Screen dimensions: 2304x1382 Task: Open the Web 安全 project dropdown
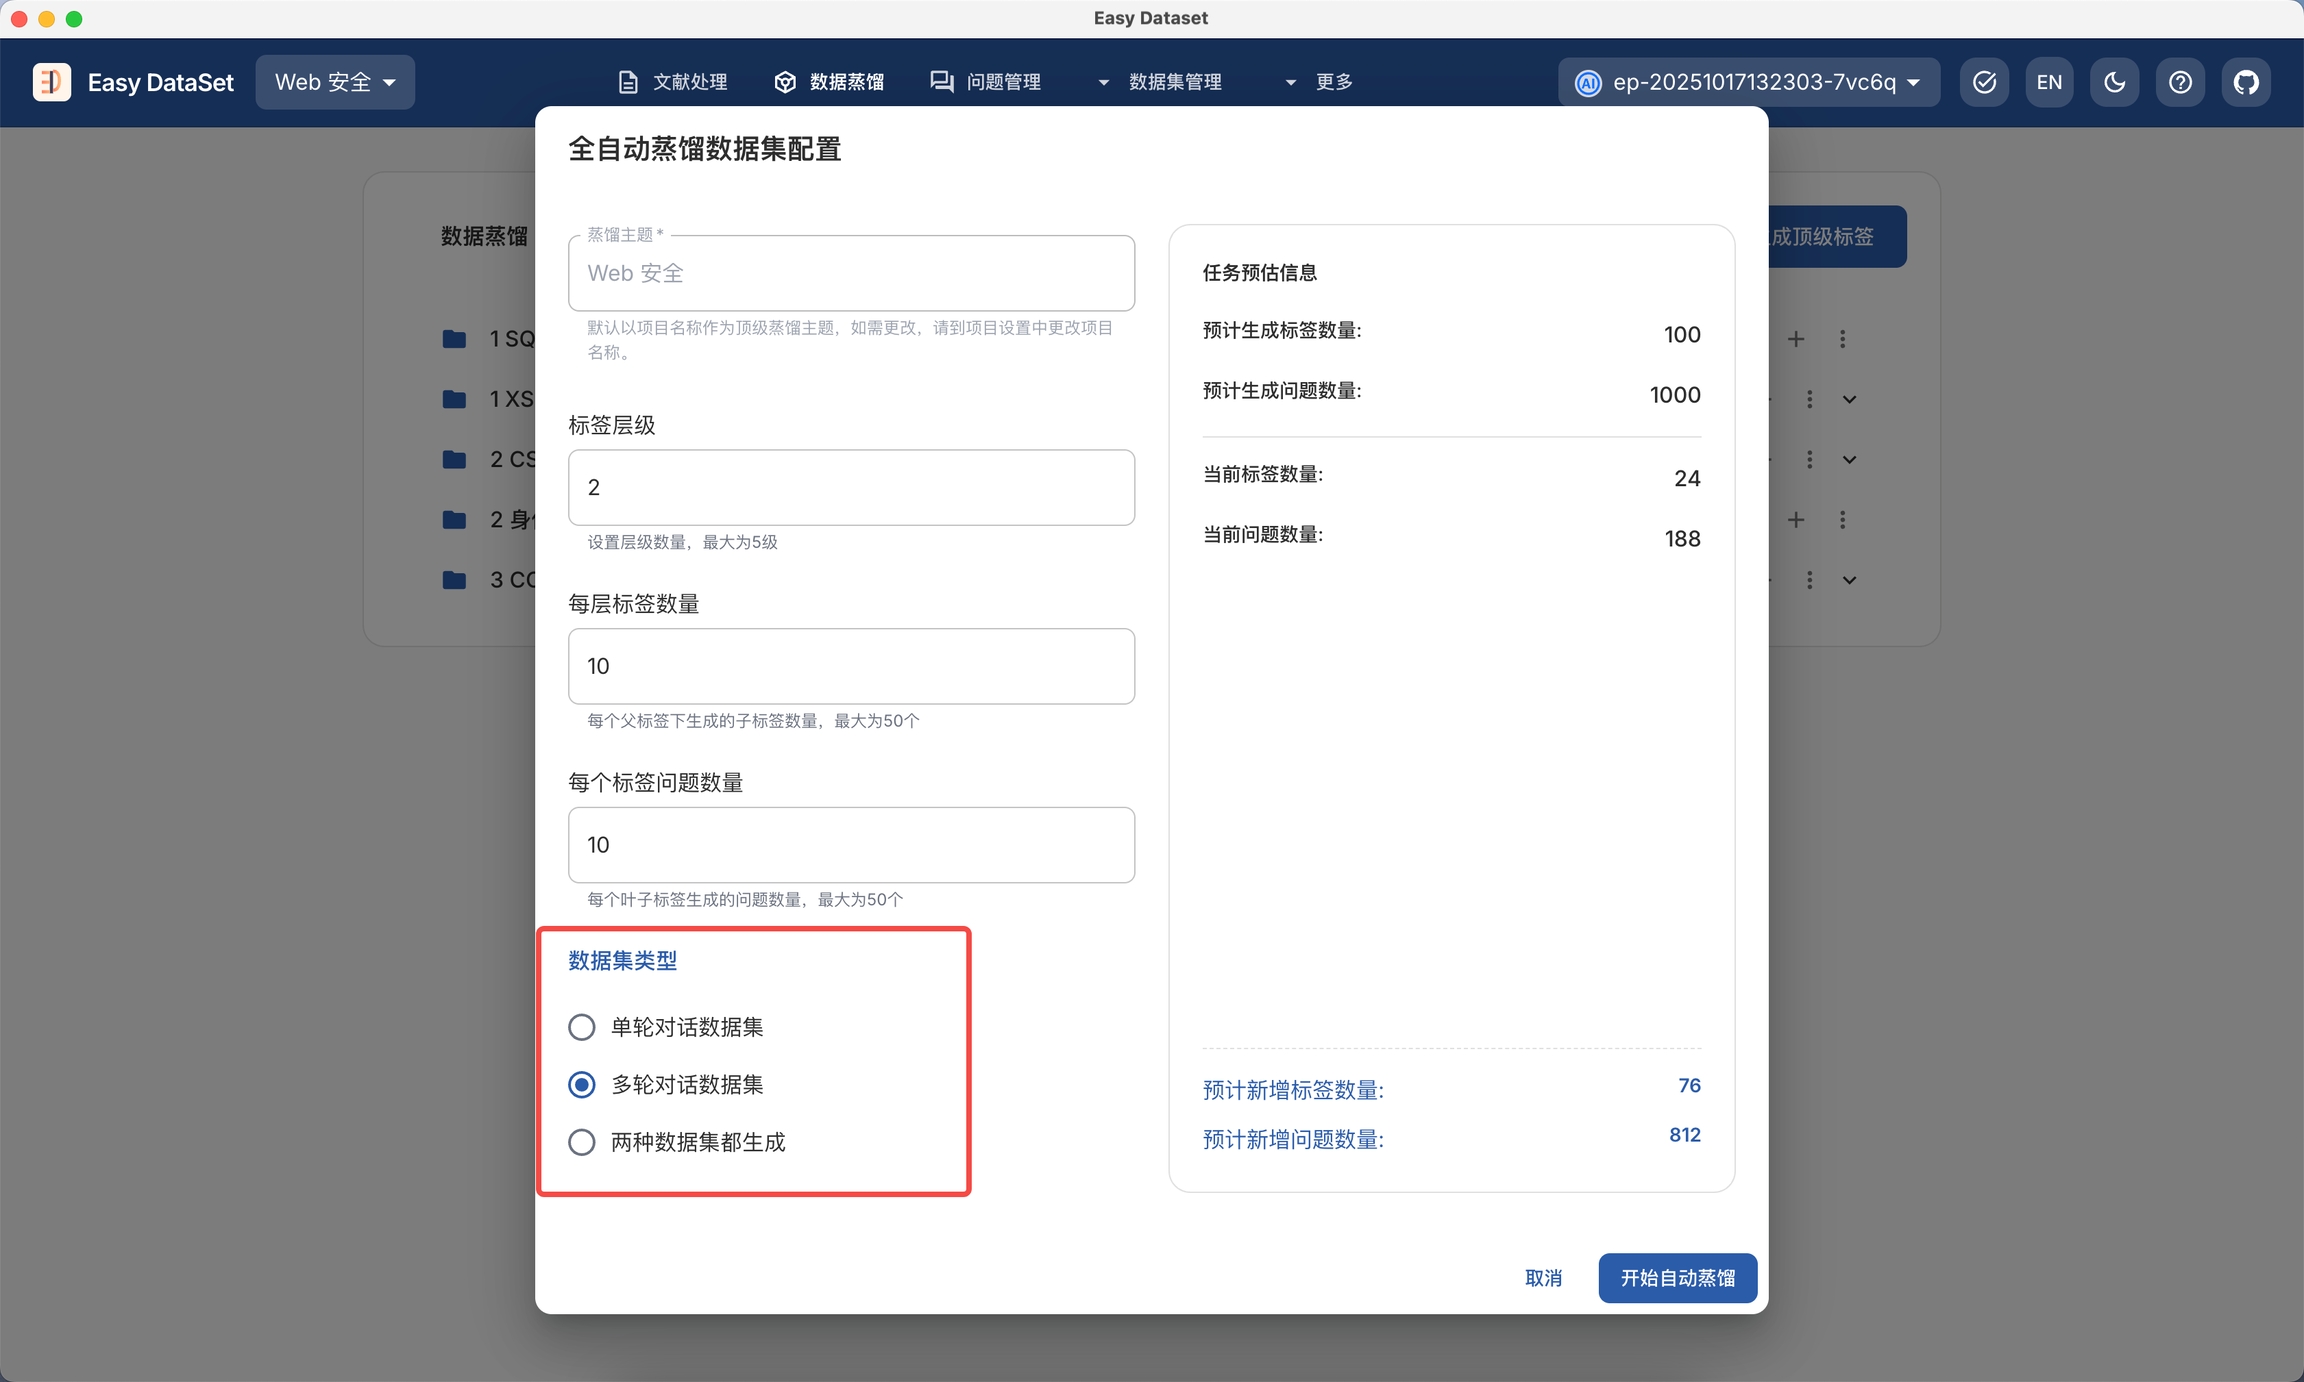(335, 82)
